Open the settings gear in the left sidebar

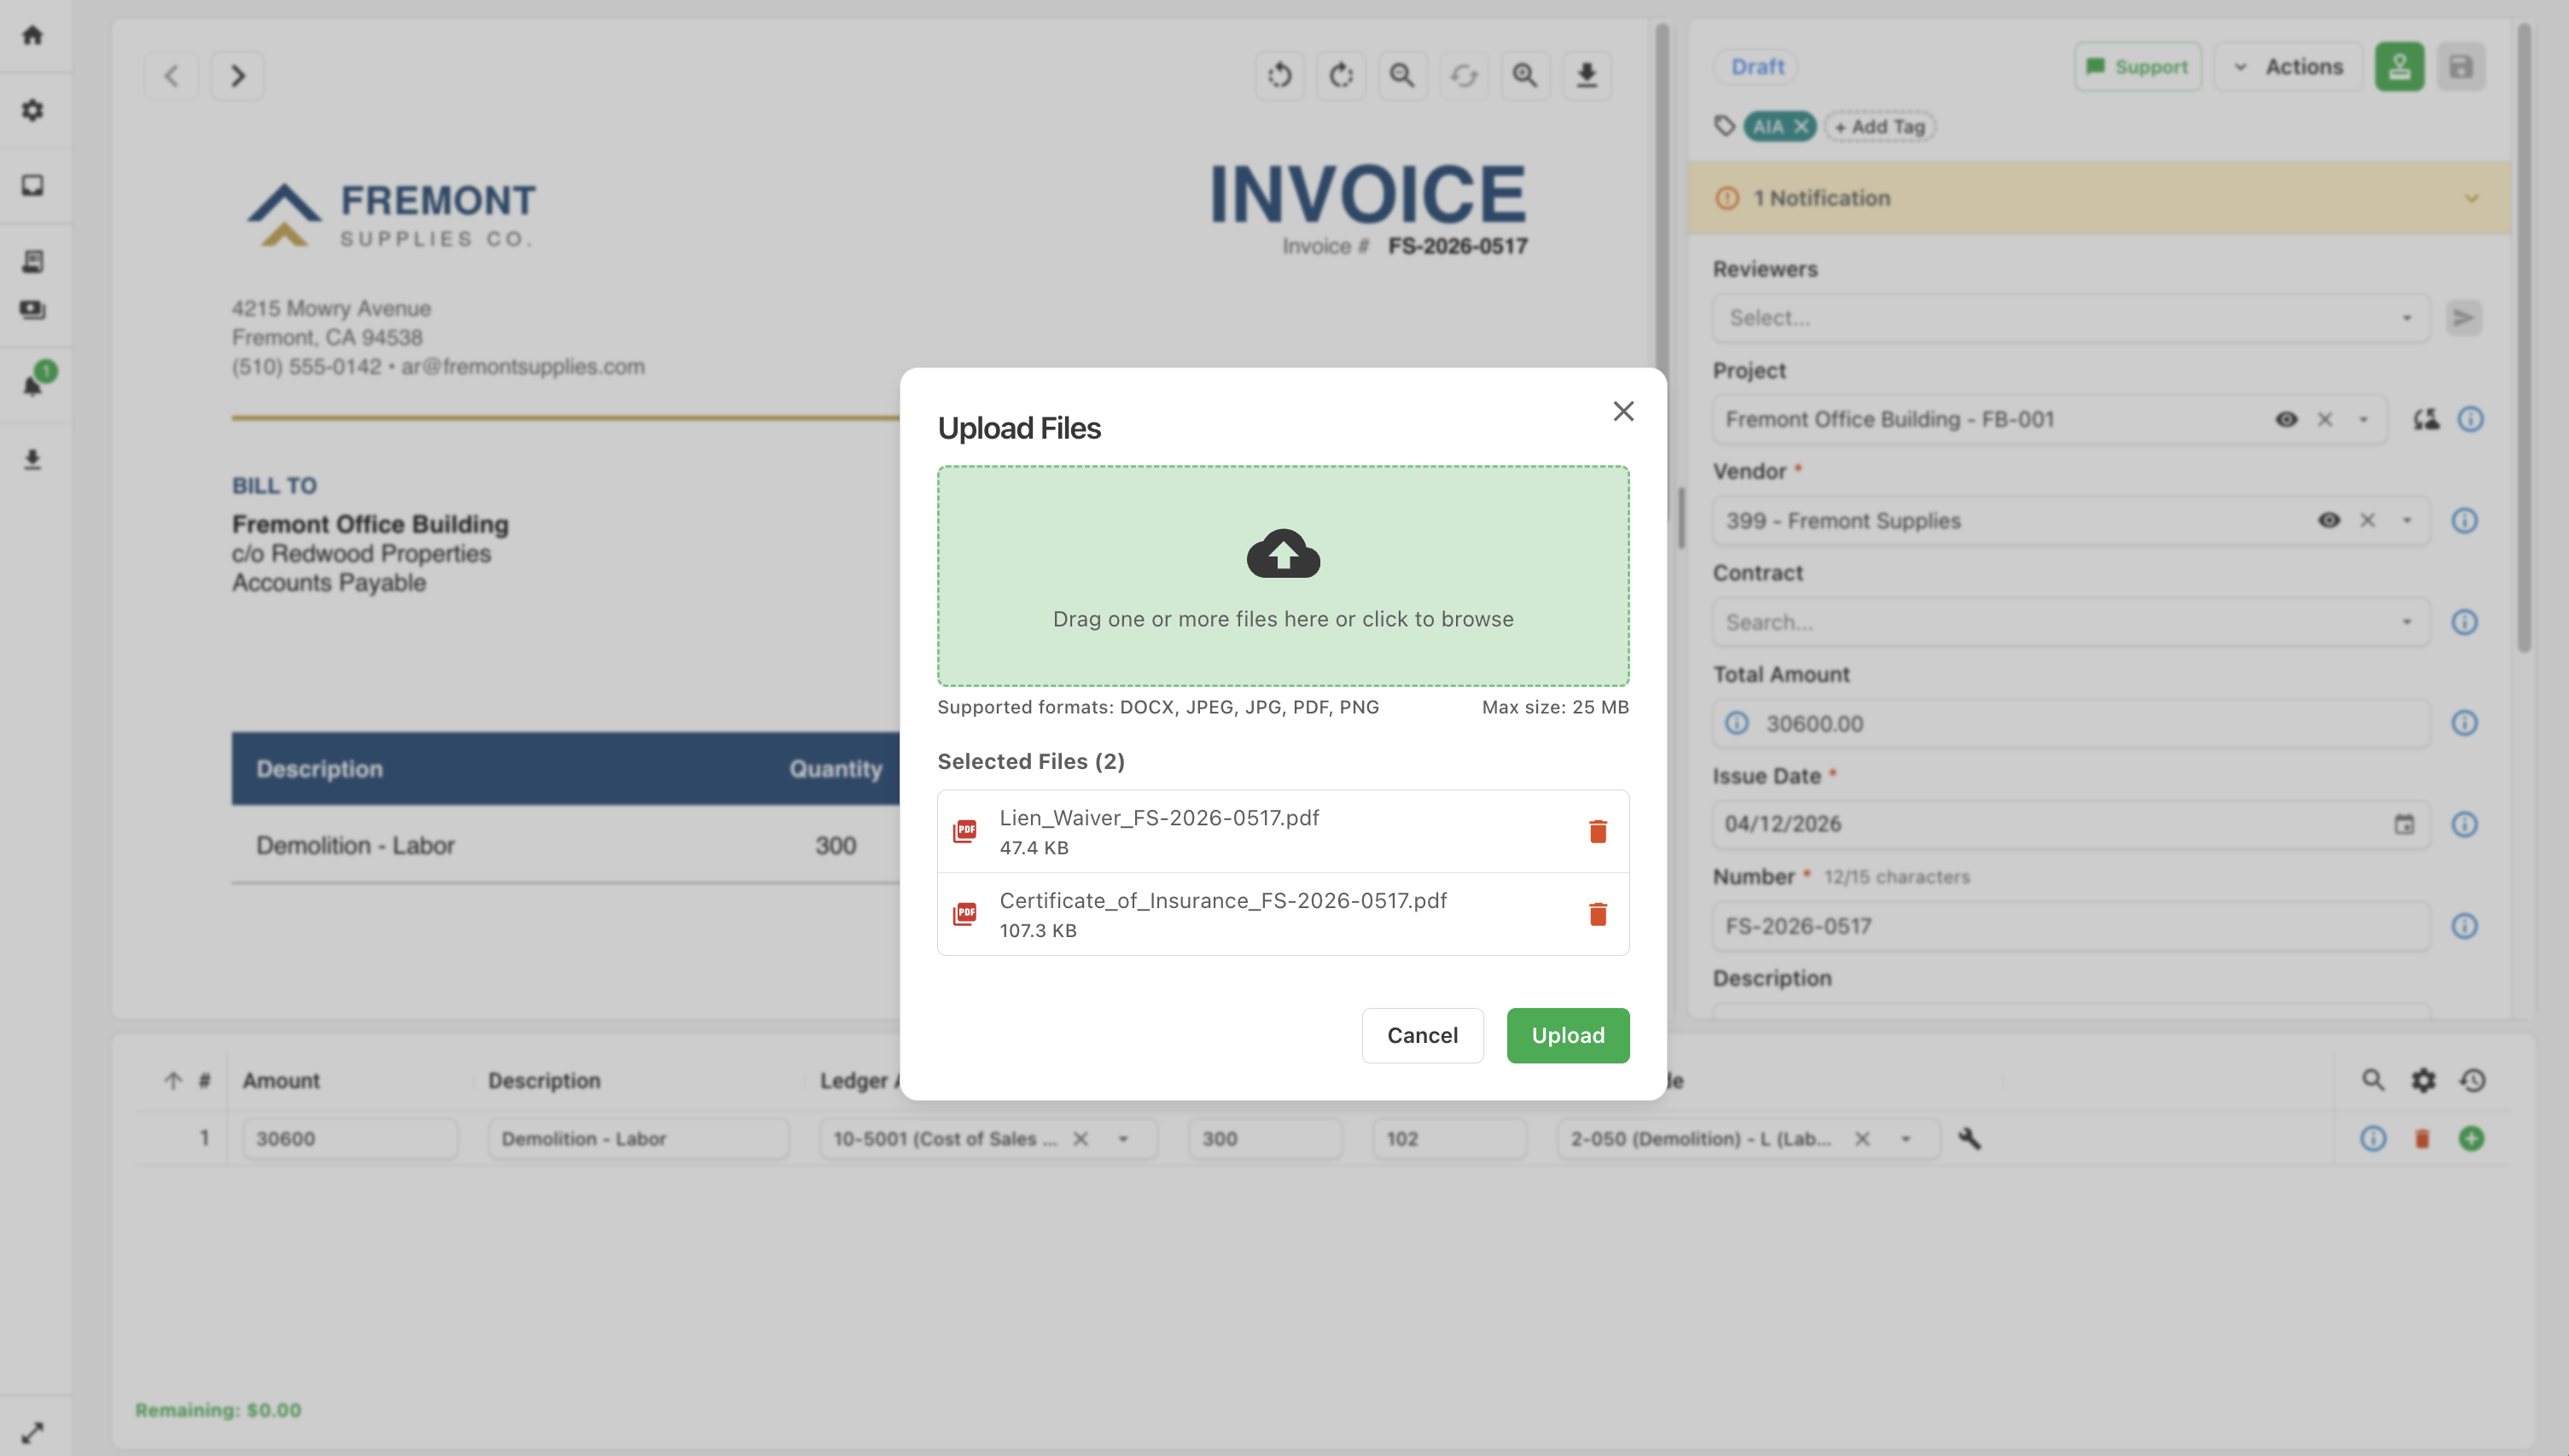click(x=33, y=110)
